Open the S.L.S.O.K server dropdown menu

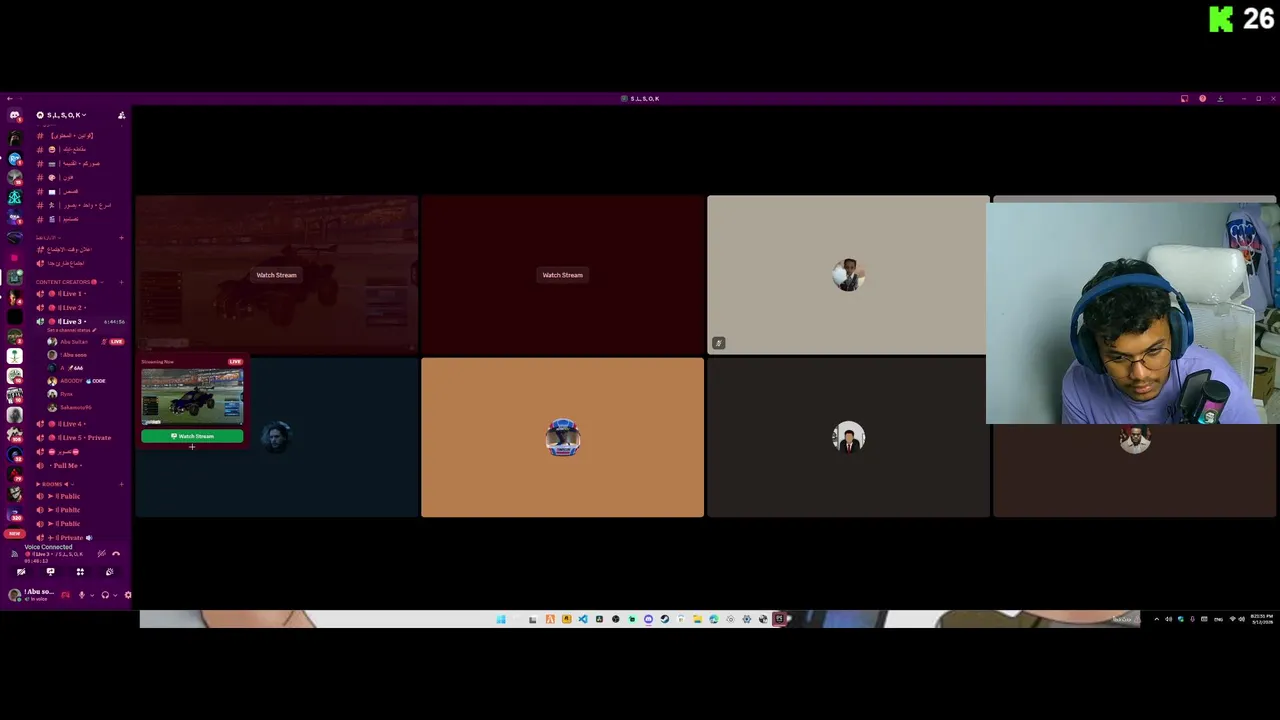coord(62,115)
